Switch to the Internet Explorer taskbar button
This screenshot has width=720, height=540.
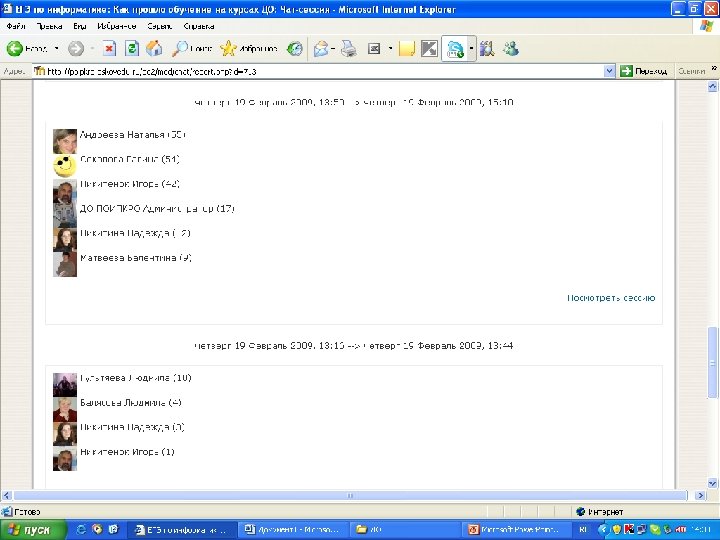click(x=183, y=529)
